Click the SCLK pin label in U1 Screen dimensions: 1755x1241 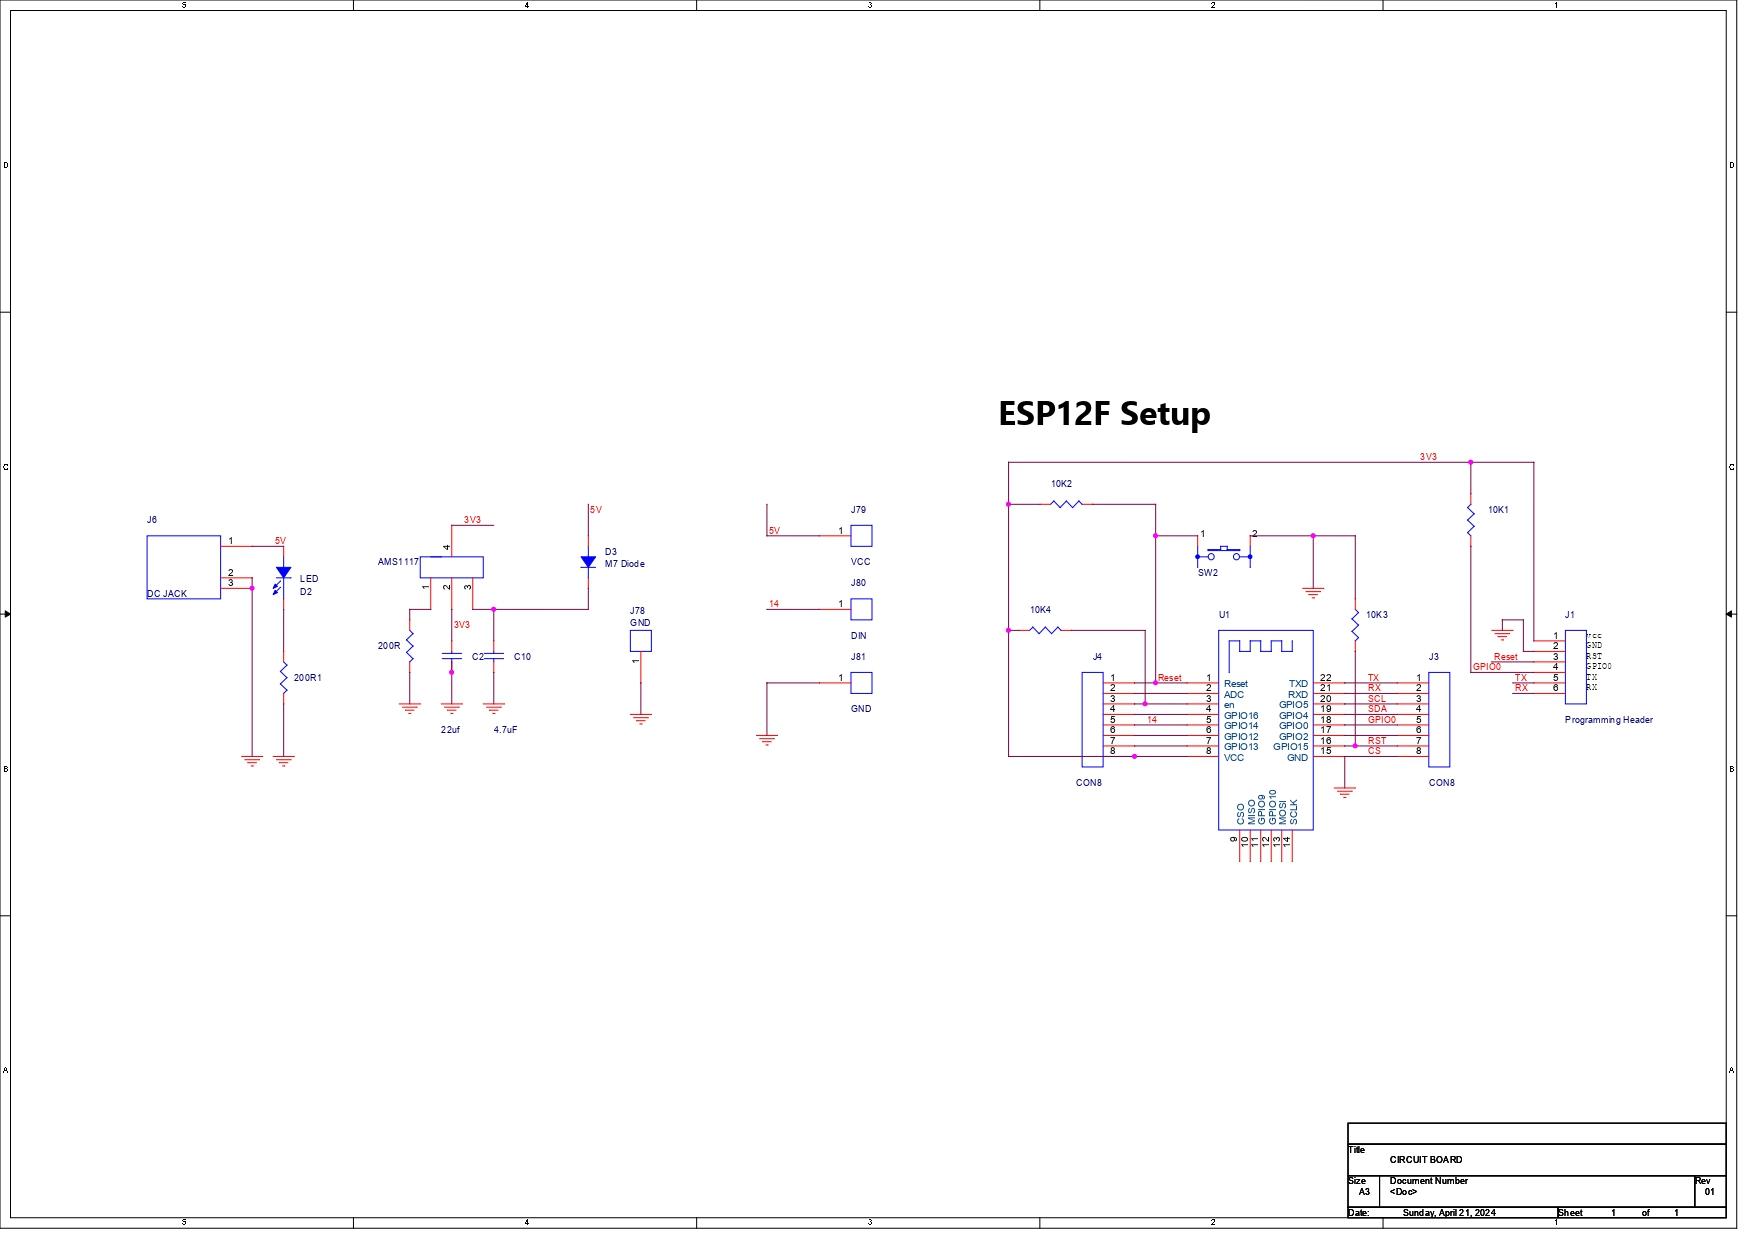coord(1294,810)
